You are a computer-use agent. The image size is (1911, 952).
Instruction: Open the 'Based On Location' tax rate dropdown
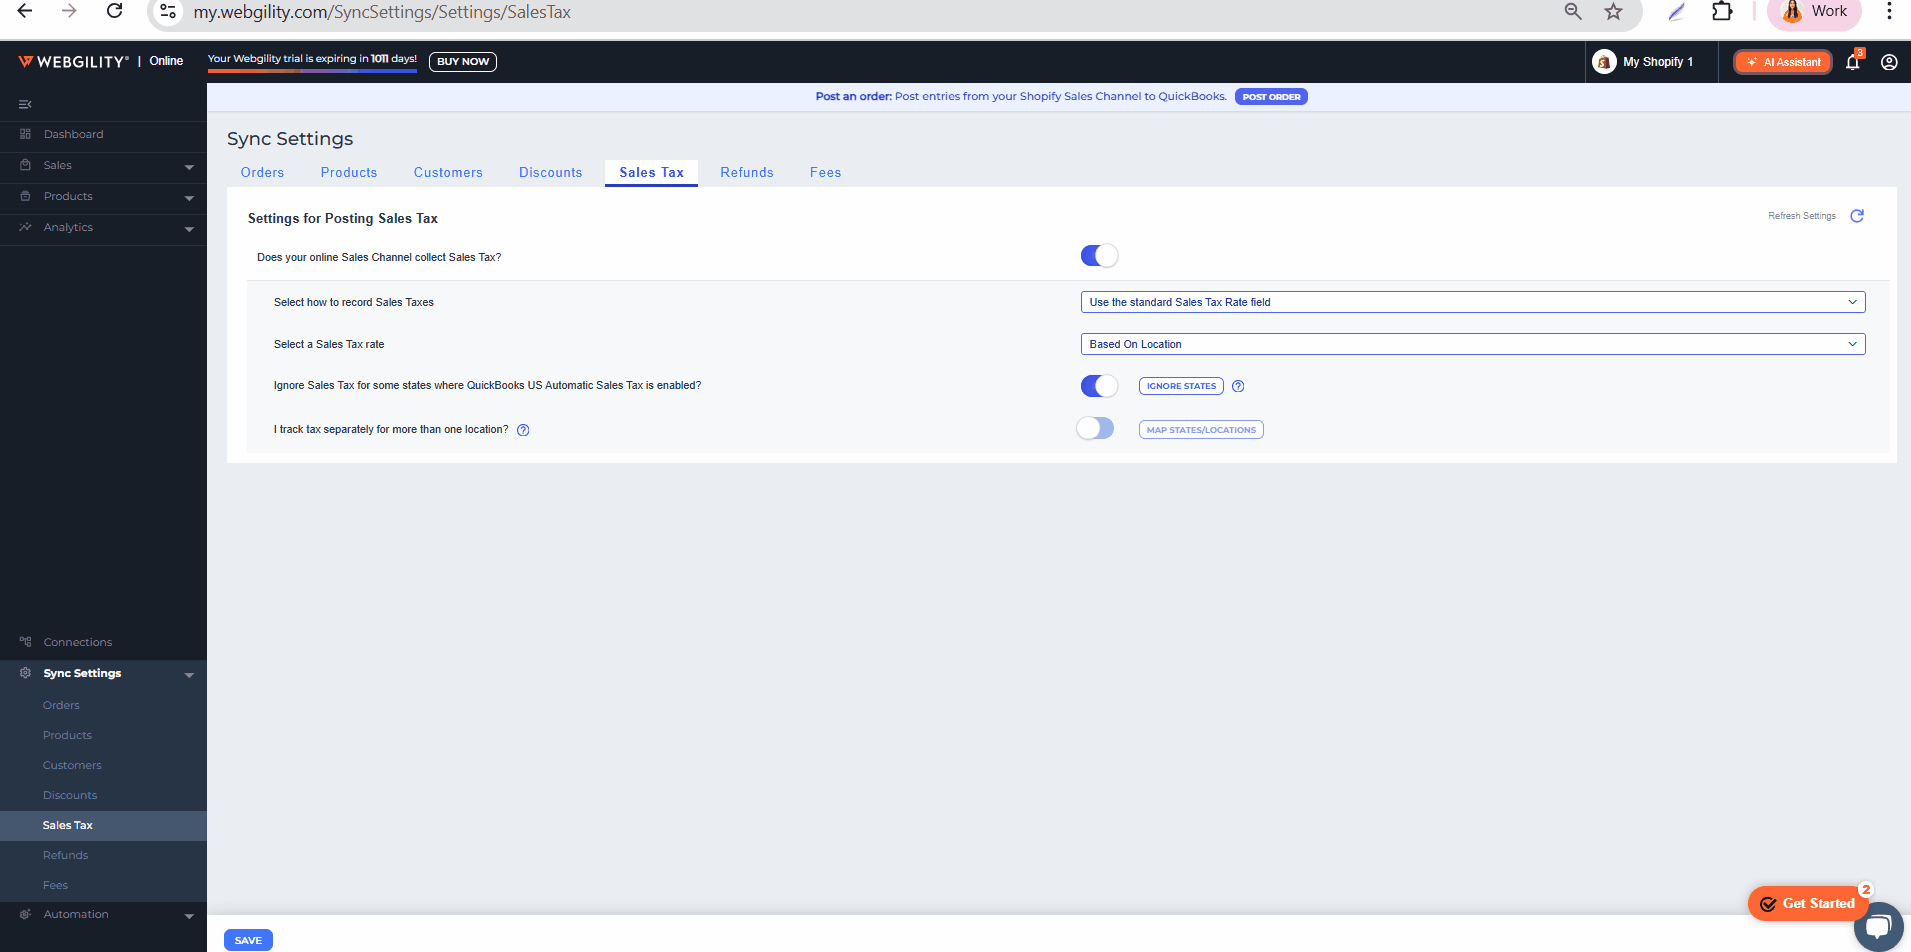pyautogui.click(x=1472, y=344)
